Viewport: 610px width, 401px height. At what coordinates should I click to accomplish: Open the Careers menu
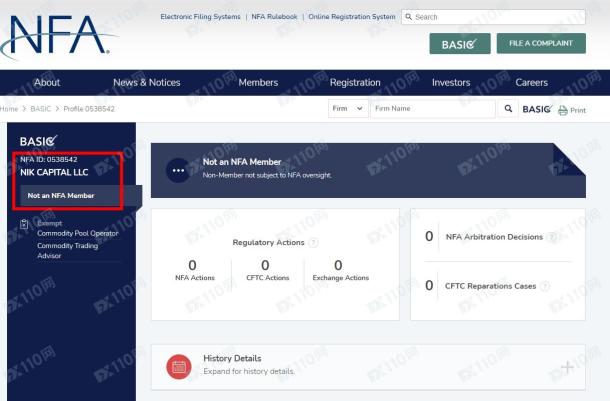531,82
